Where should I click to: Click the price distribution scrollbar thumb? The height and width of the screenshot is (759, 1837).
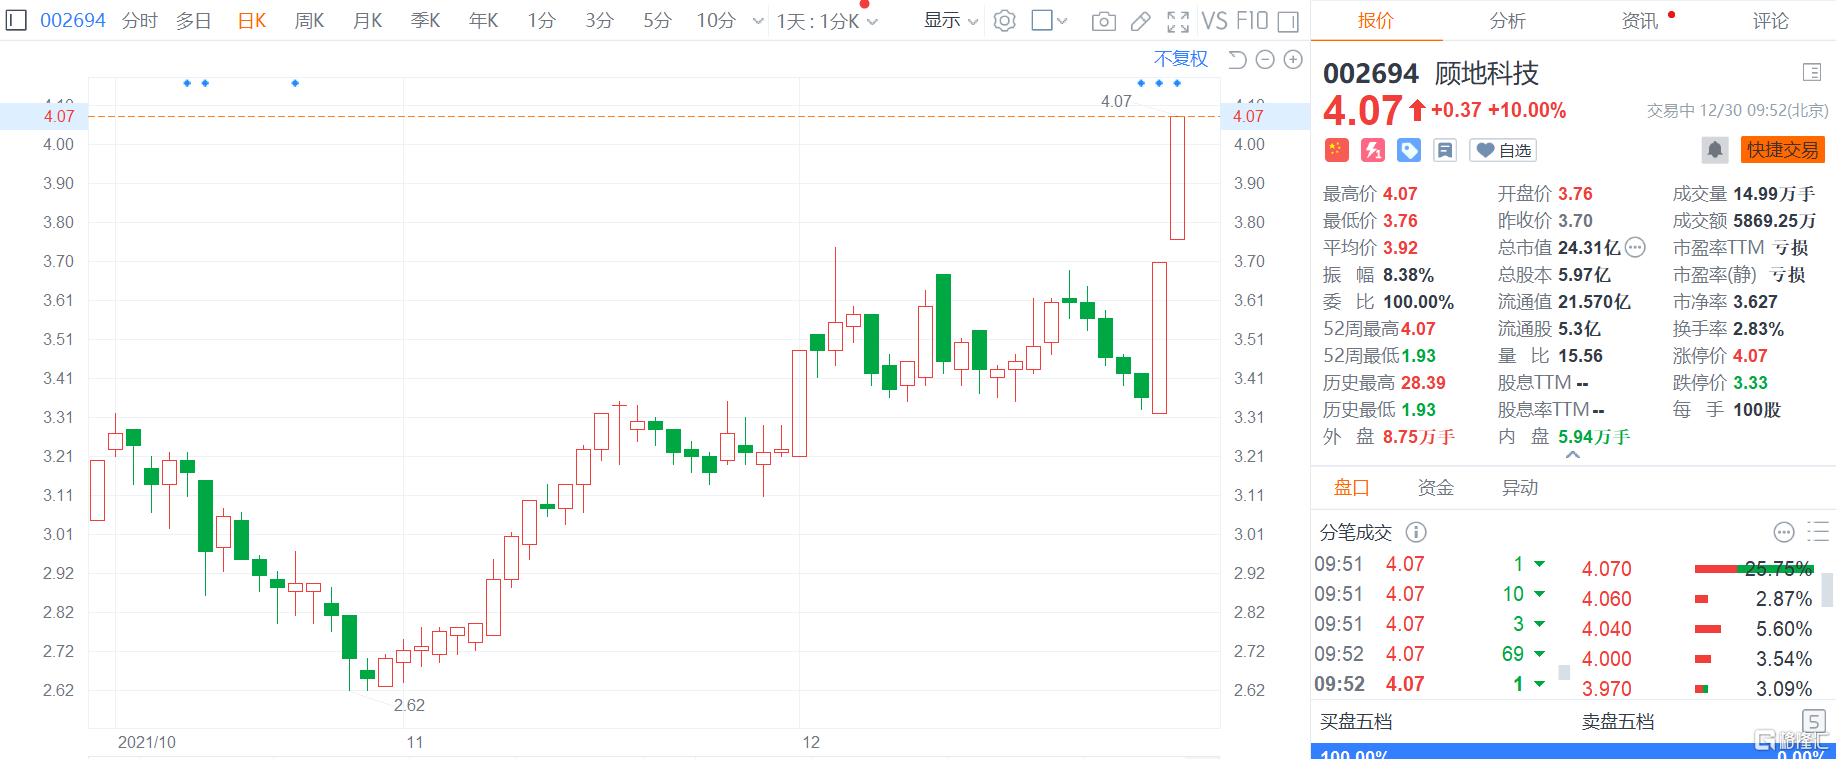1827,589
